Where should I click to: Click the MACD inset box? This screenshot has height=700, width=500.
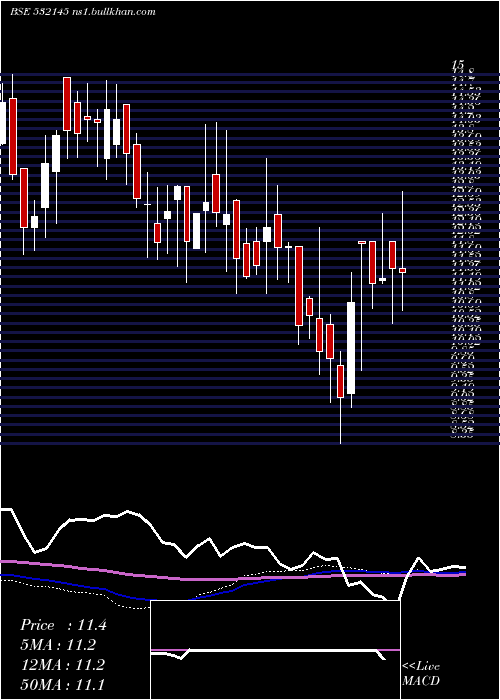click(x=275, y=650)
